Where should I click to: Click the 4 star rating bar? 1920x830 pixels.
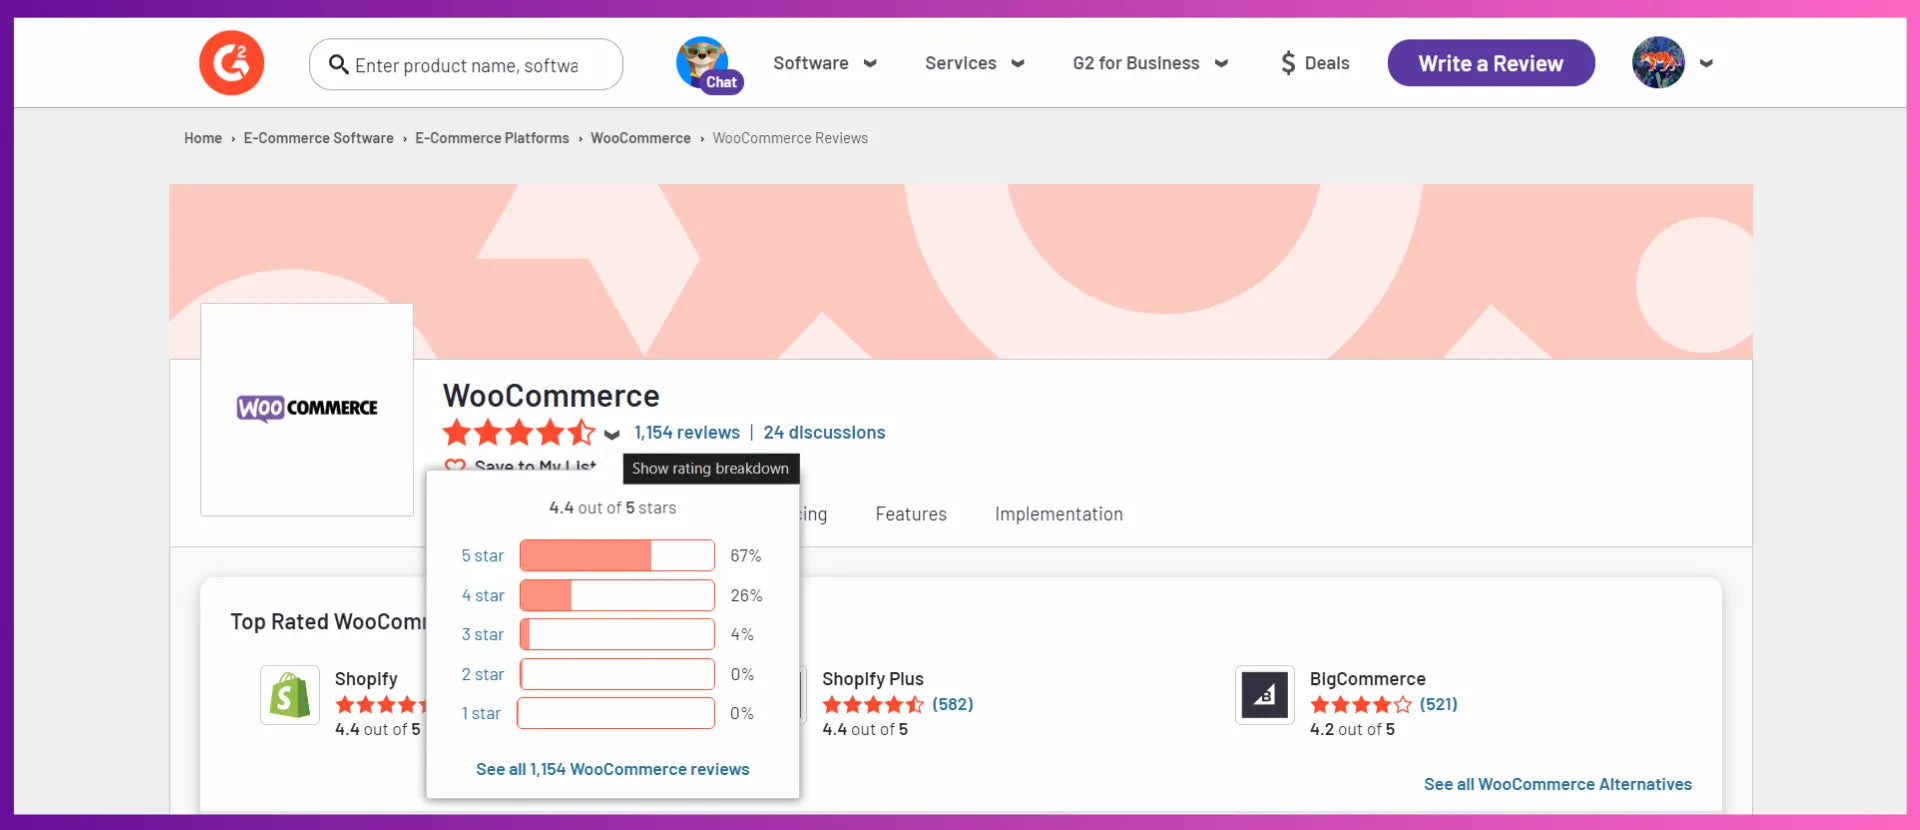point(617,595)
